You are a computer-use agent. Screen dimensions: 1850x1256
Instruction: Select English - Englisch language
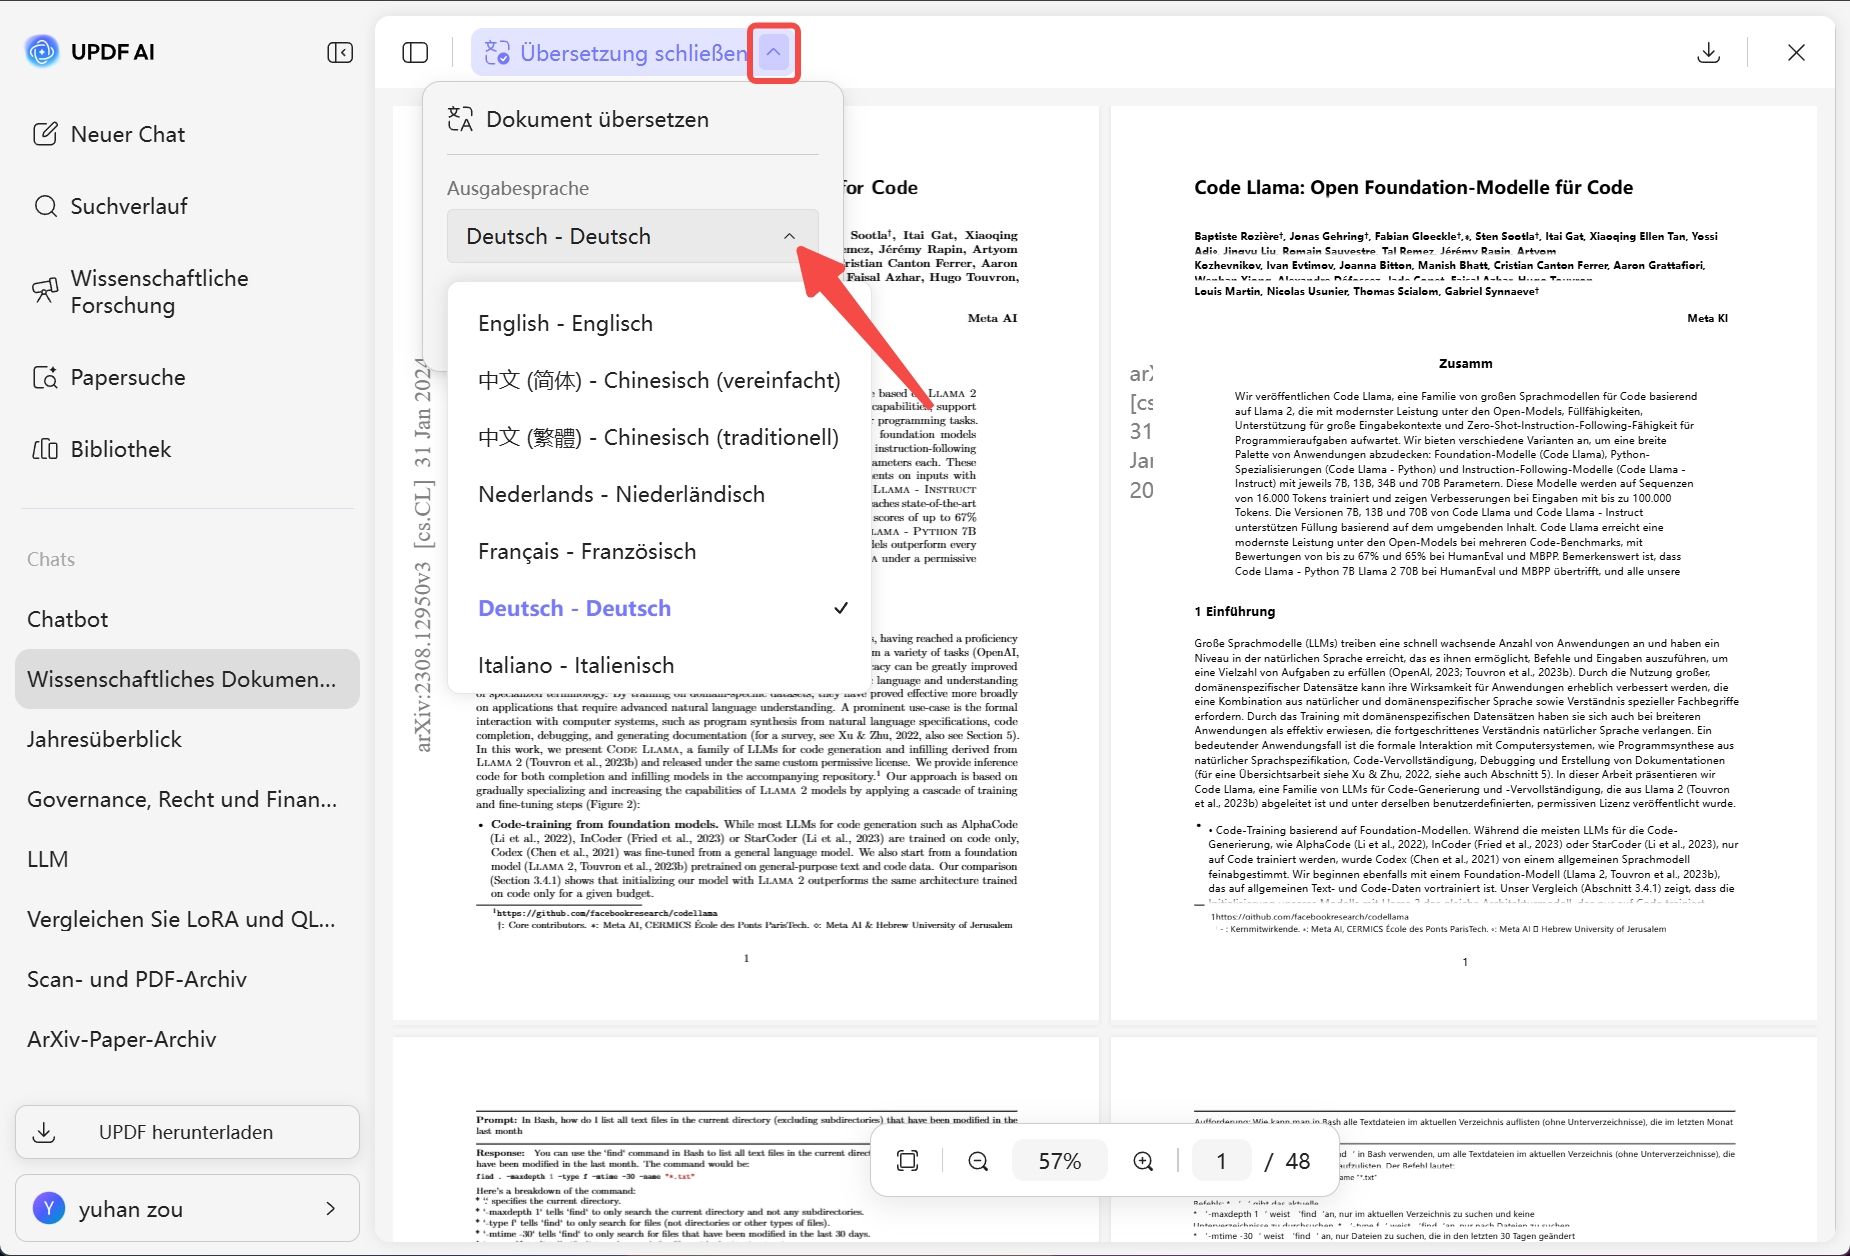point(660,323)
